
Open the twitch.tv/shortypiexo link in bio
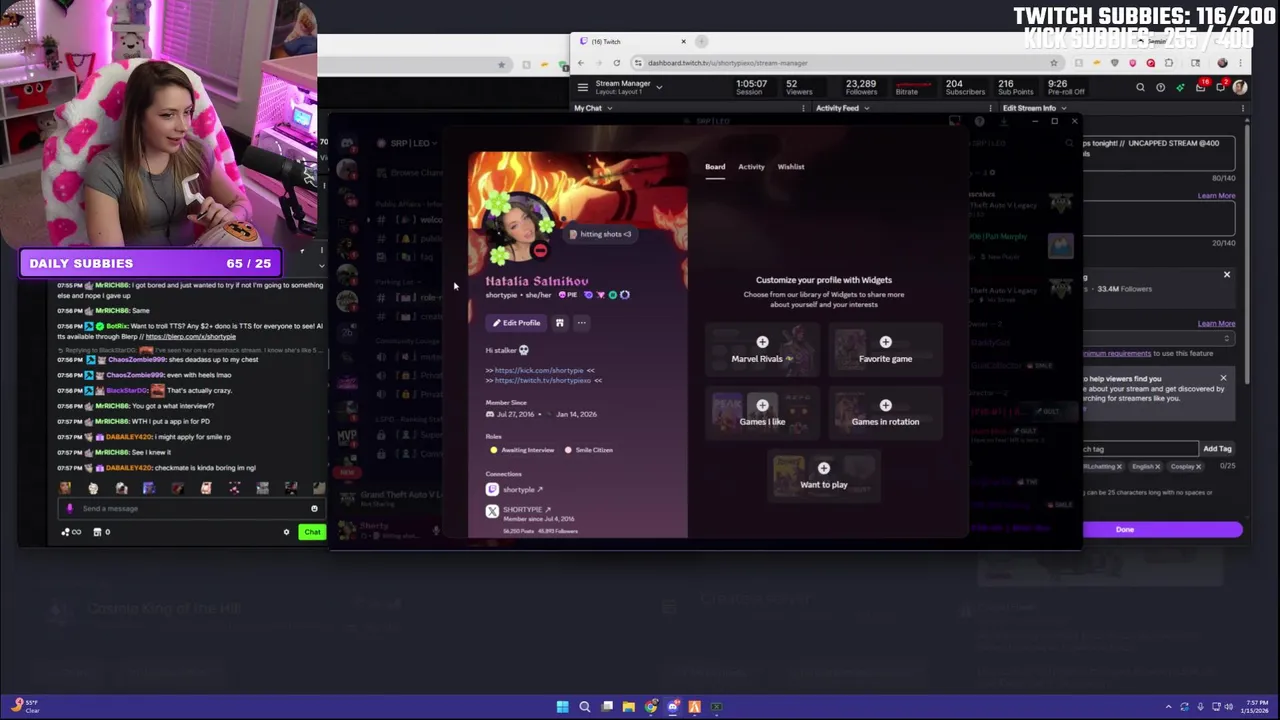point(543,380)
